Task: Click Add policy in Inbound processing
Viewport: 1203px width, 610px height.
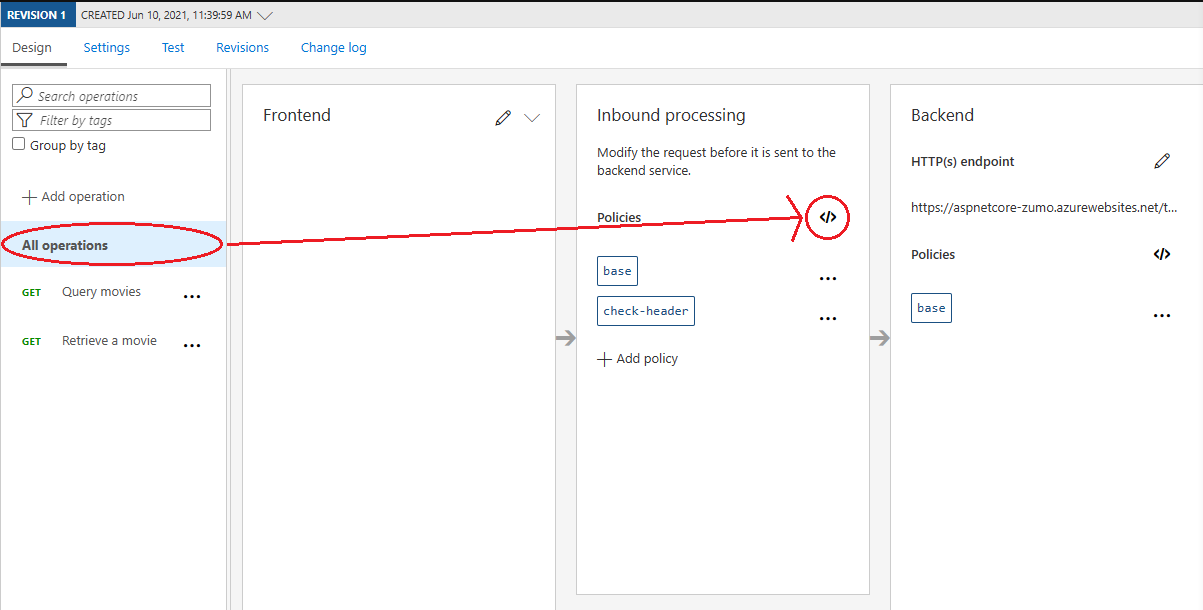Action: coord(638,359)
